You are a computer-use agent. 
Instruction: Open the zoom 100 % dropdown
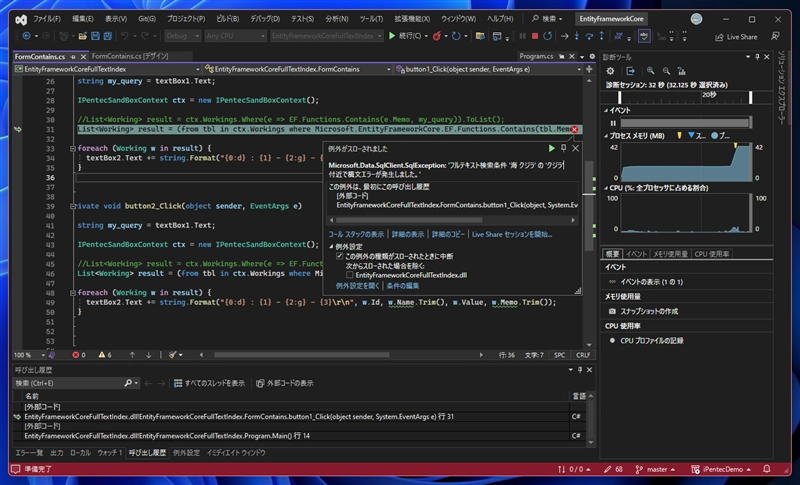point(30,355)
